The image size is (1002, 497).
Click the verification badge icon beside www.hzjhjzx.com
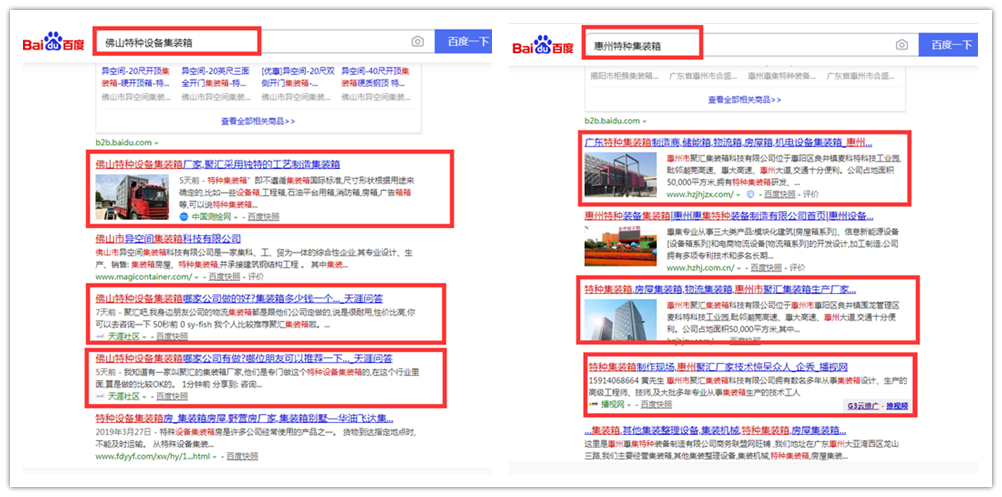pos(751,194)
